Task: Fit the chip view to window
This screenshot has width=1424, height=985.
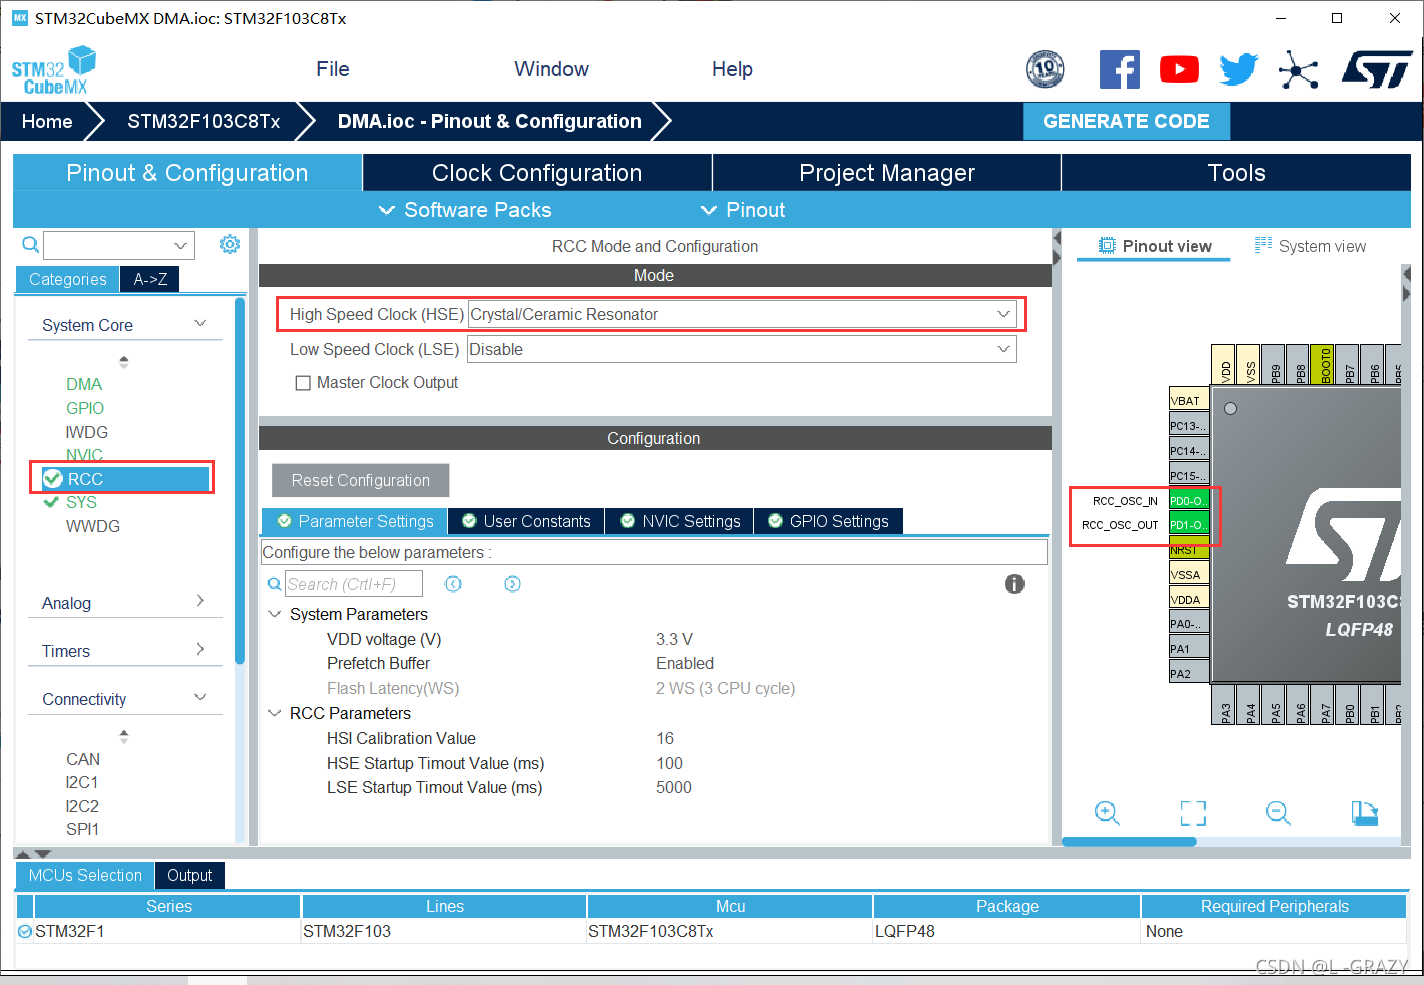Action: (1193, 813)
